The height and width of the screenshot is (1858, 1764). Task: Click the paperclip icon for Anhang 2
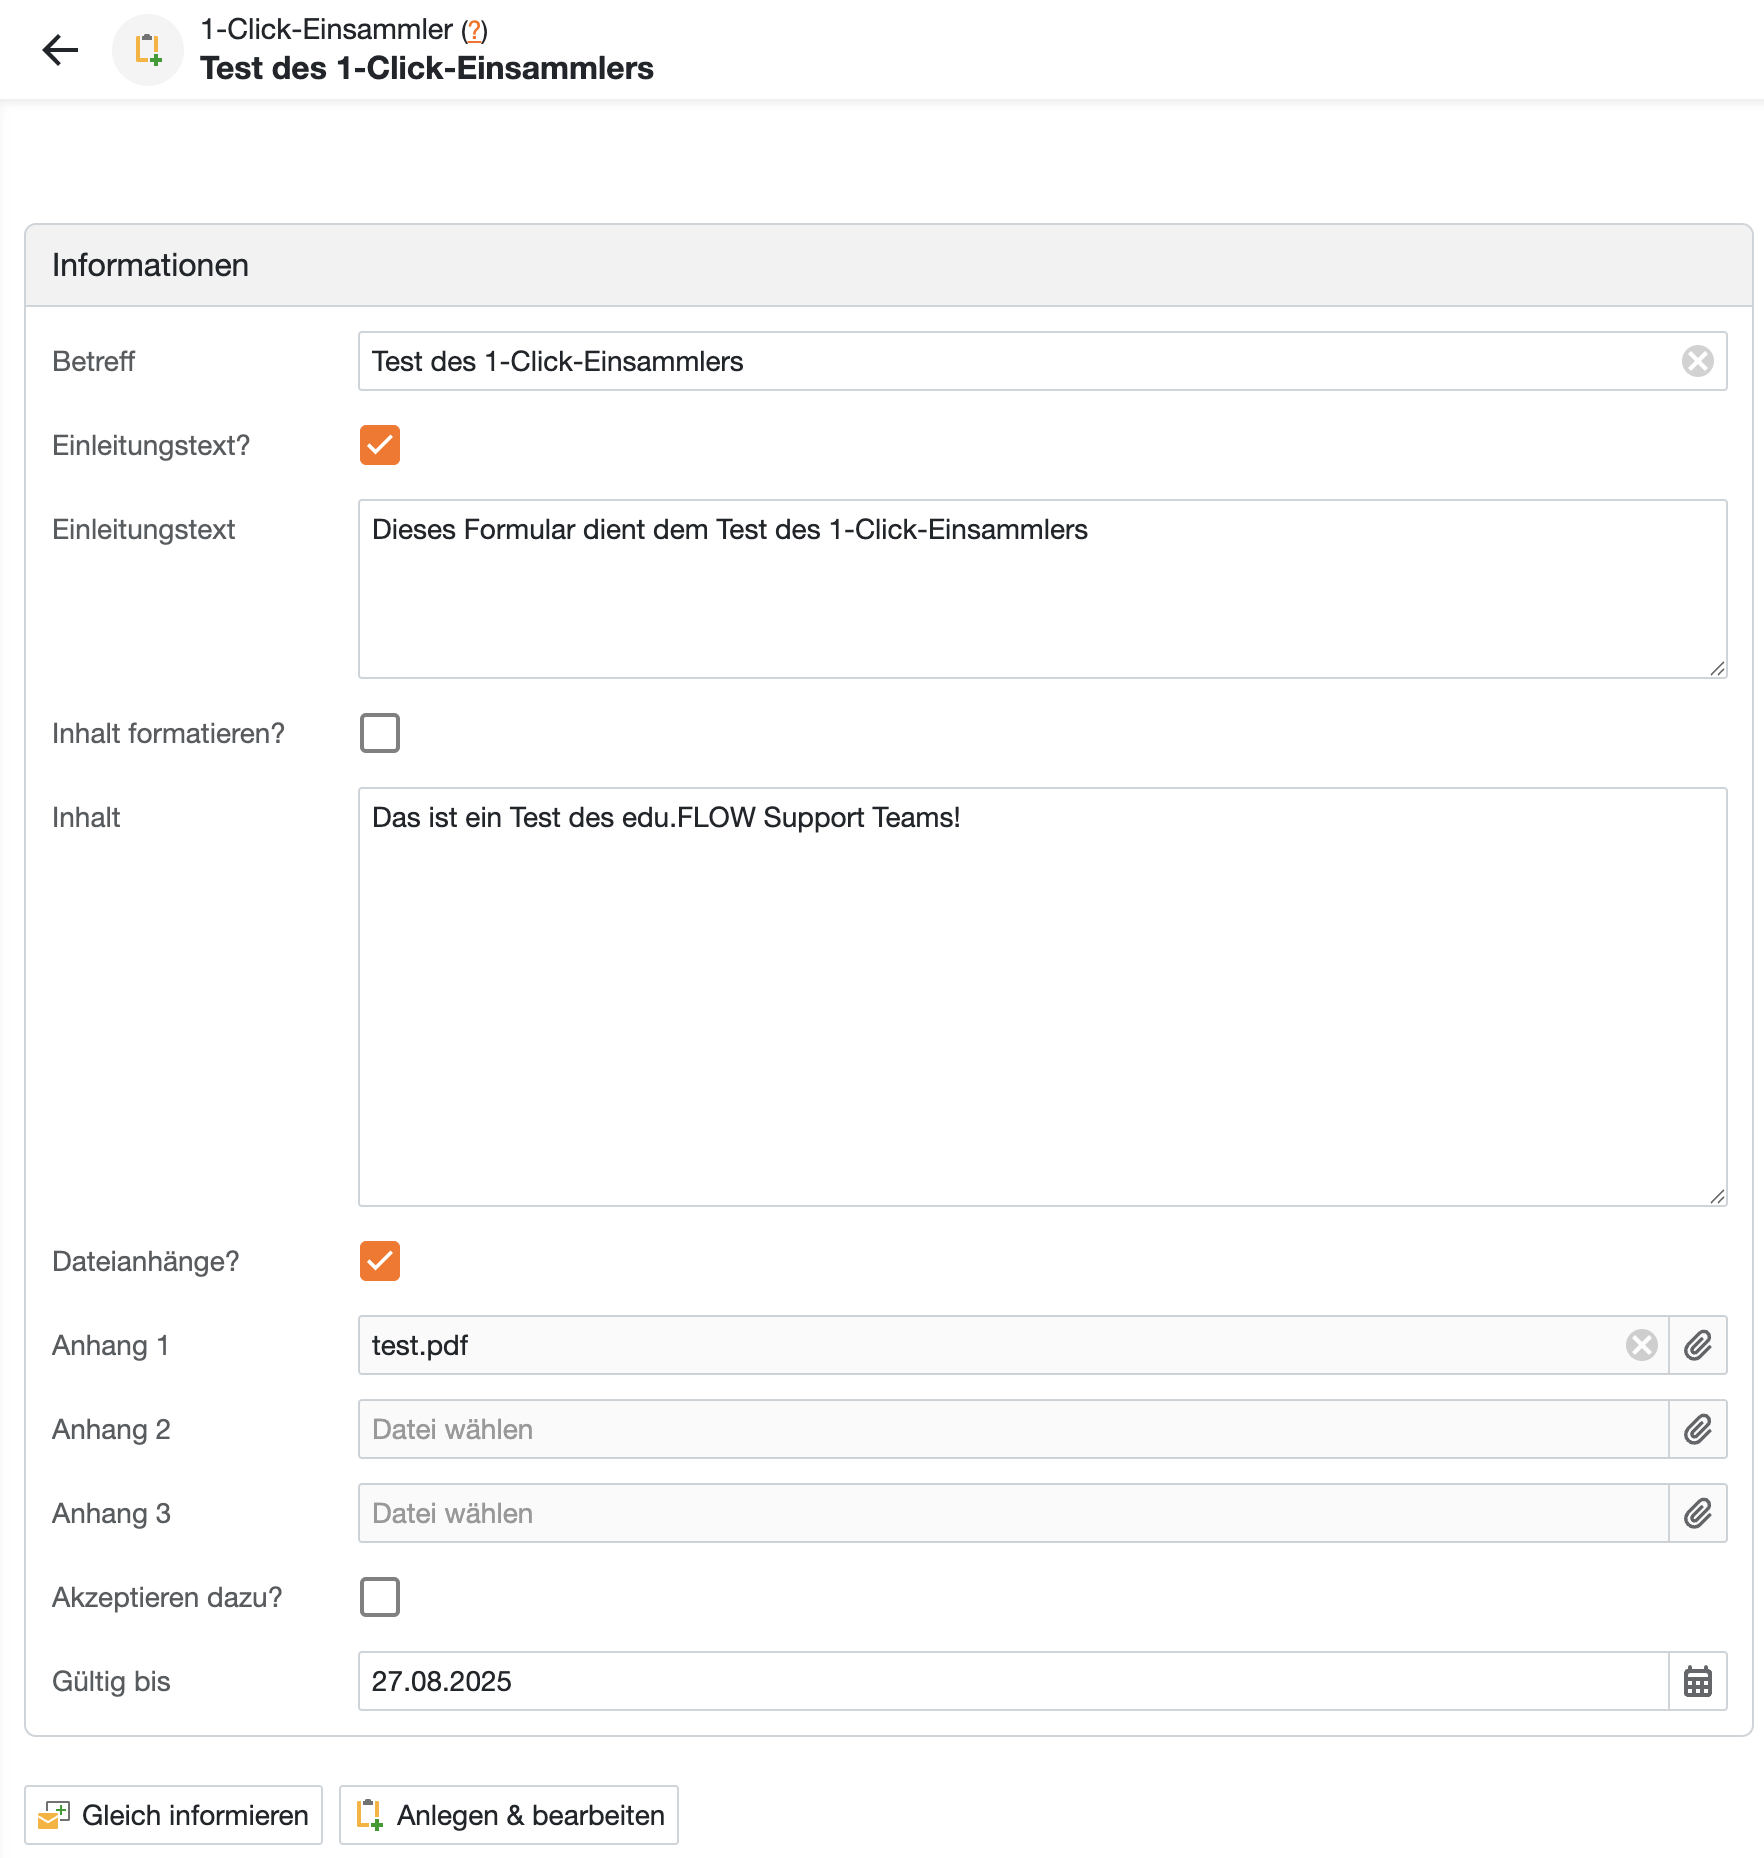[1697, 1429]
